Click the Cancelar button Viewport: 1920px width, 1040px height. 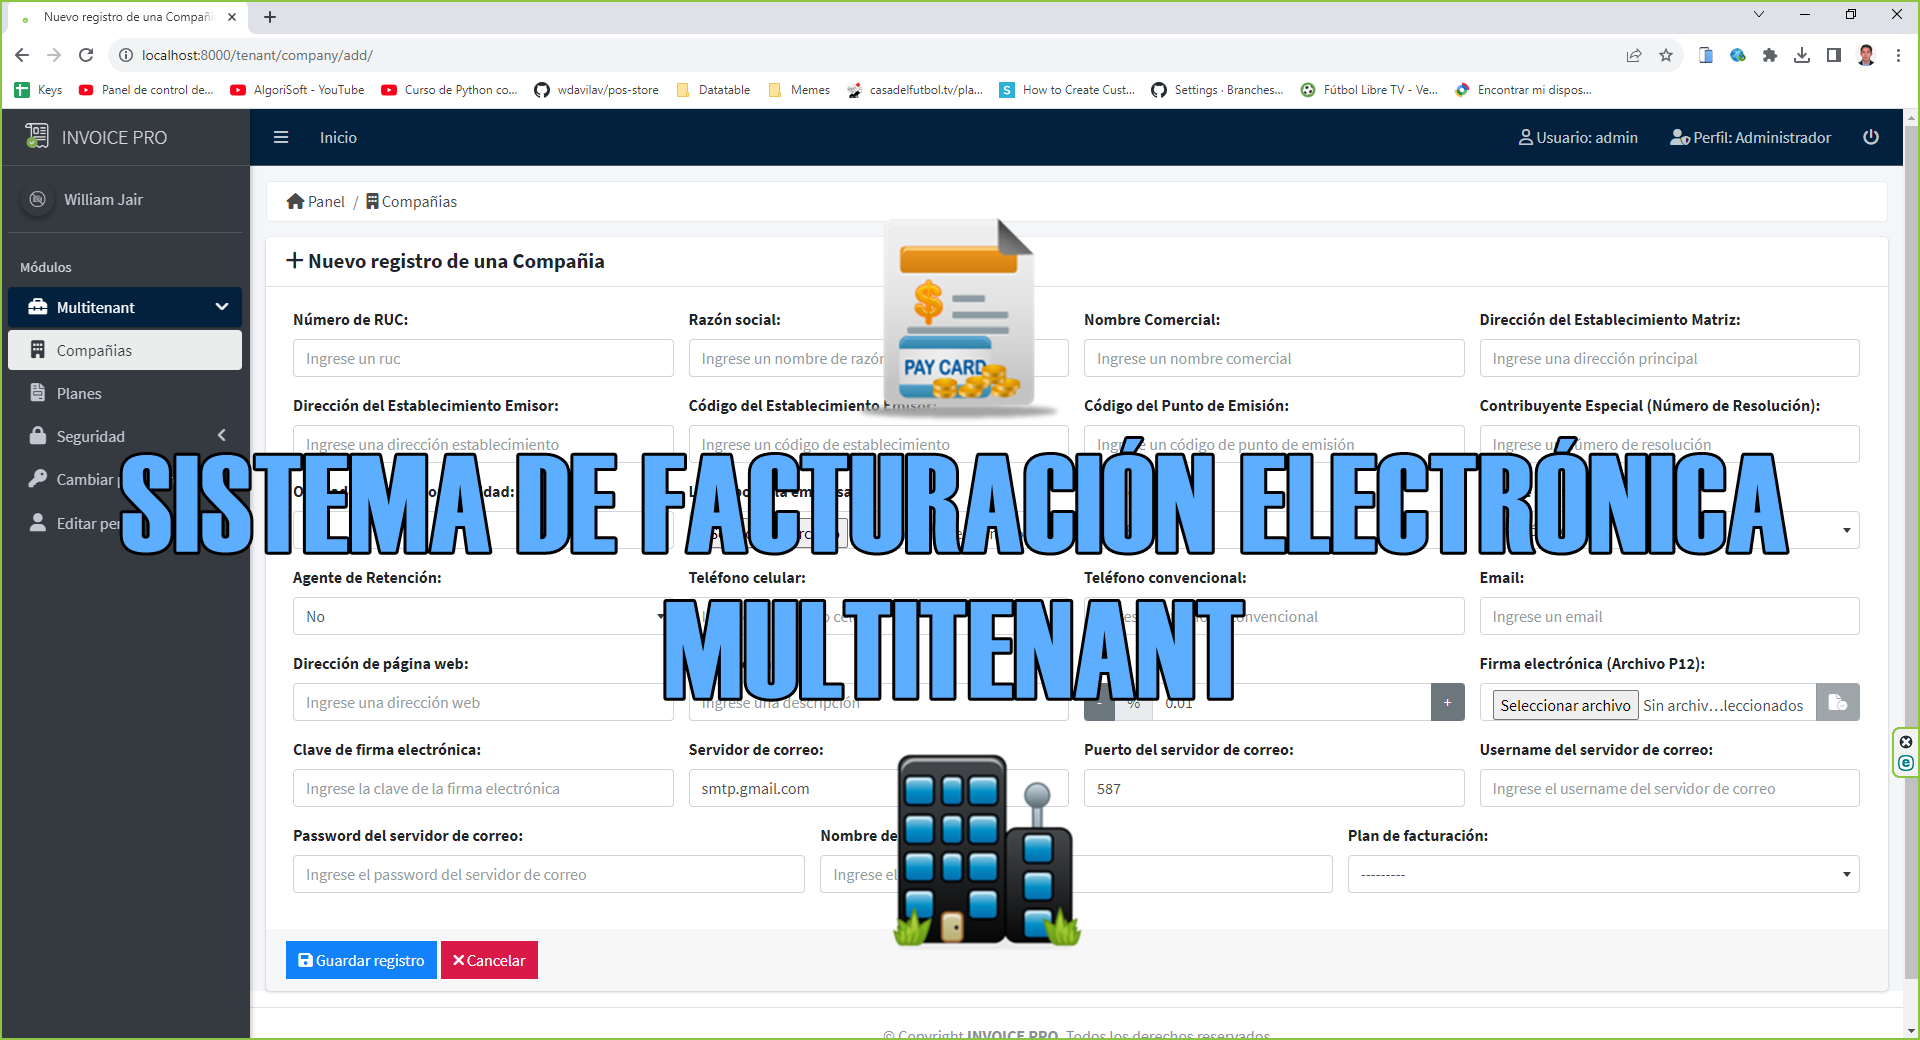coord(489,960)
